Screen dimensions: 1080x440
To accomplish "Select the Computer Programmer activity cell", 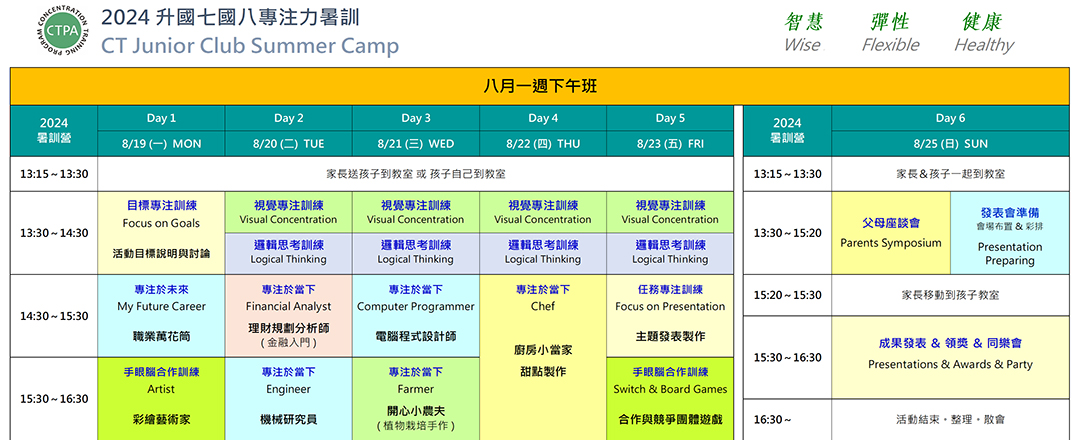I will [415, 315].
